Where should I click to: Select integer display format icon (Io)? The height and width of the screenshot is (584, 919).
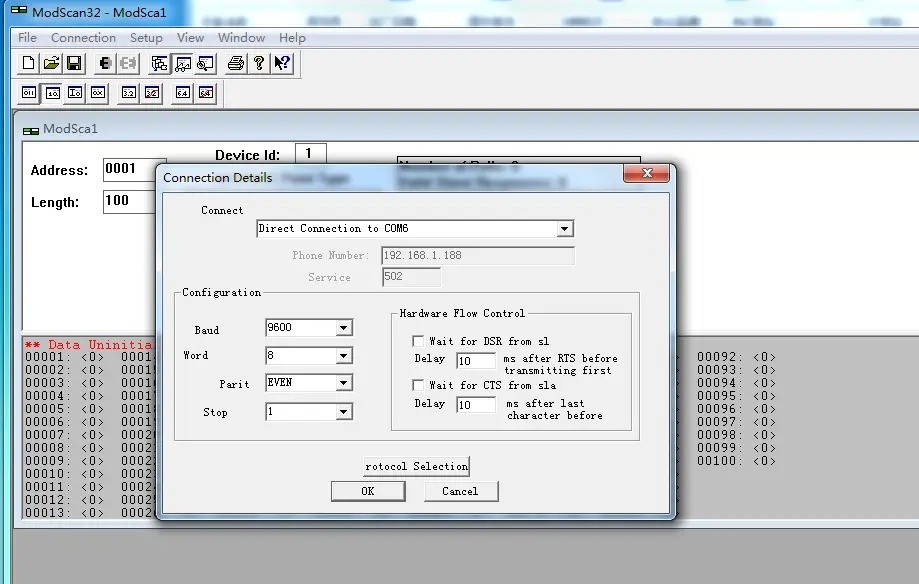point(75,93)
